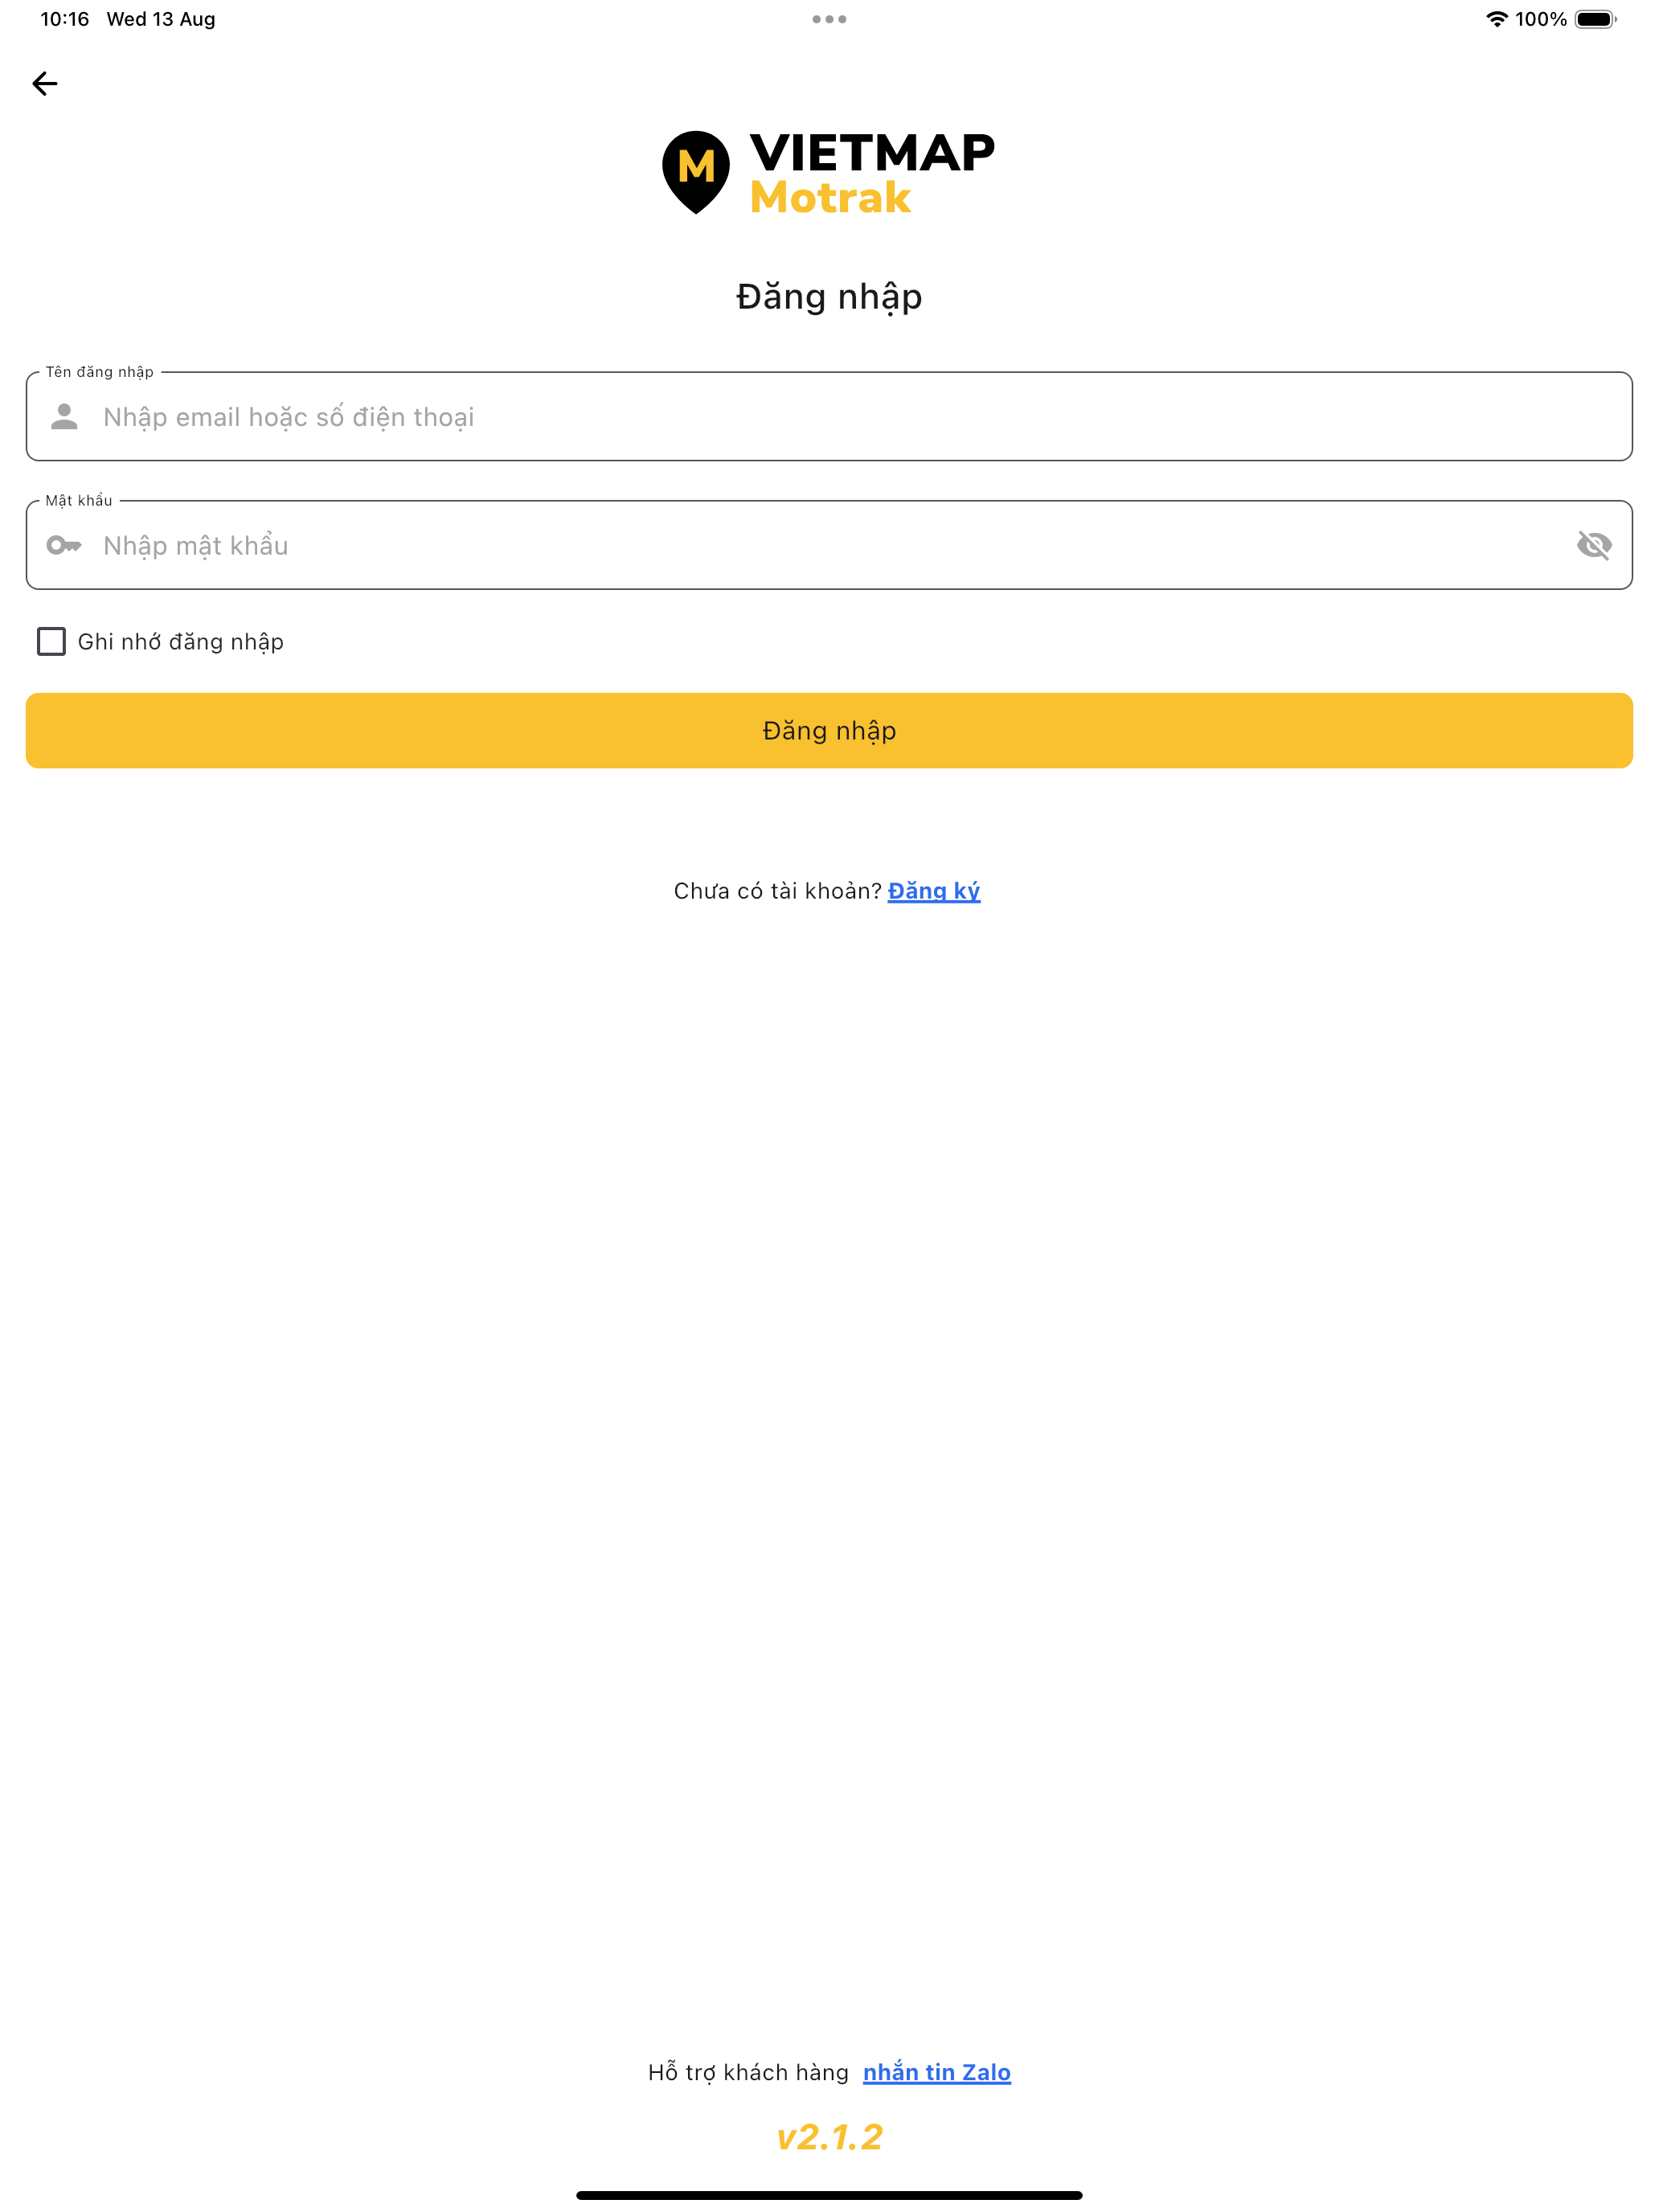
Task: Focus the Mật khẩu input field
Action: point(829,545)
